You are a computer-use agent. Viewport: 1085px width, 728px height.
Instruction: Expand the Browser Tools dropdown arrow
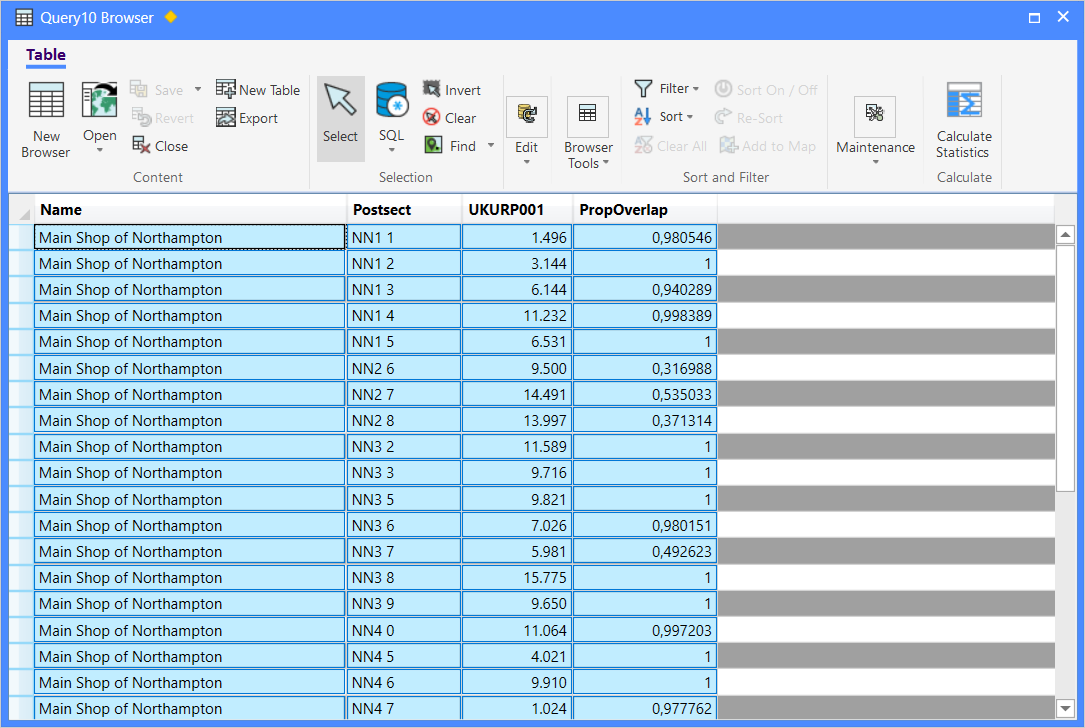point(605,163)
